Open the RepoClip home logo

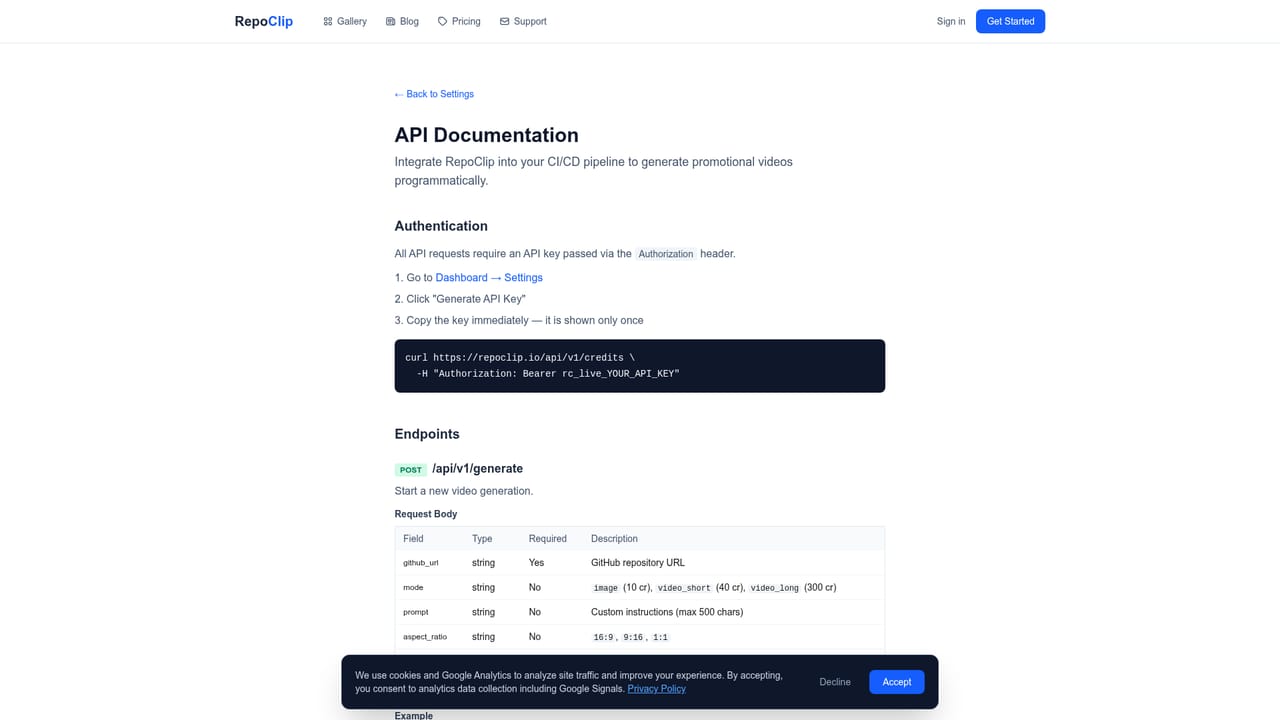264,21
